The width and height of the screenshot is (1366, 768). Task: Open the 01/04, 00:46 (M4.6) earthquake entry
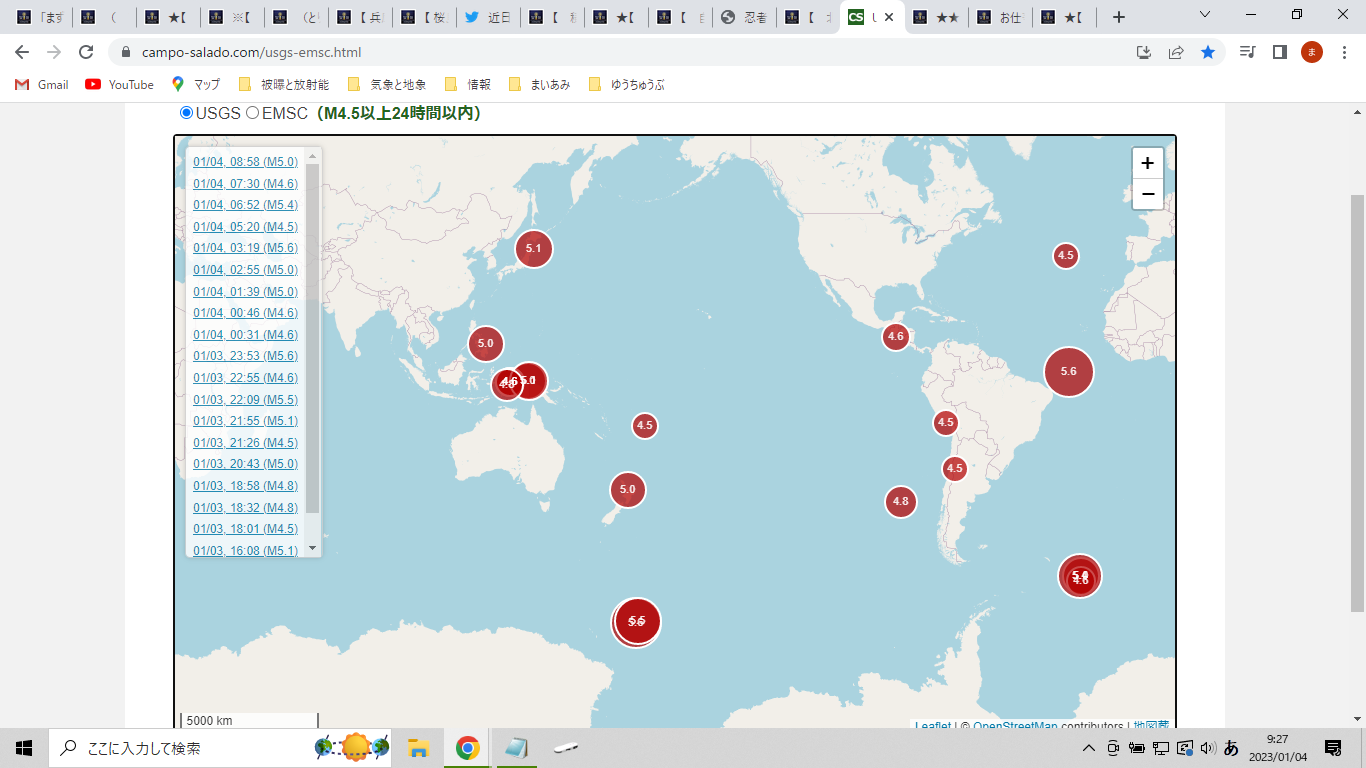245,313
